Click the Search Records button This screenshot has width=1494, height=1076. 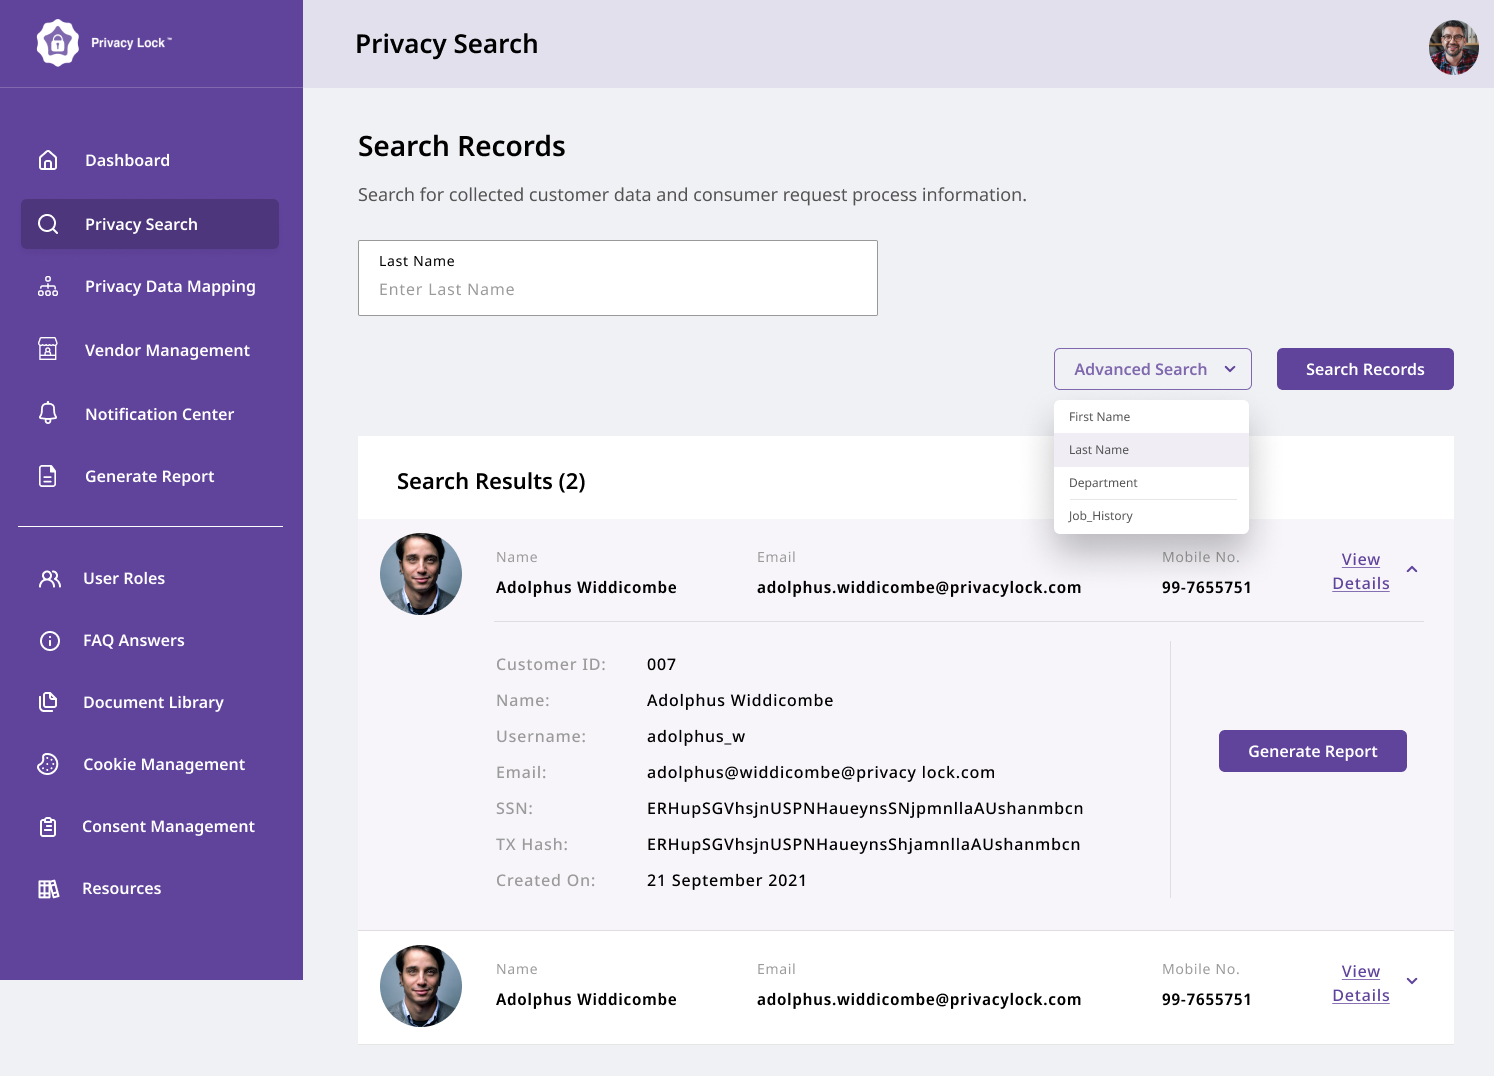[x=1365, y=369]
